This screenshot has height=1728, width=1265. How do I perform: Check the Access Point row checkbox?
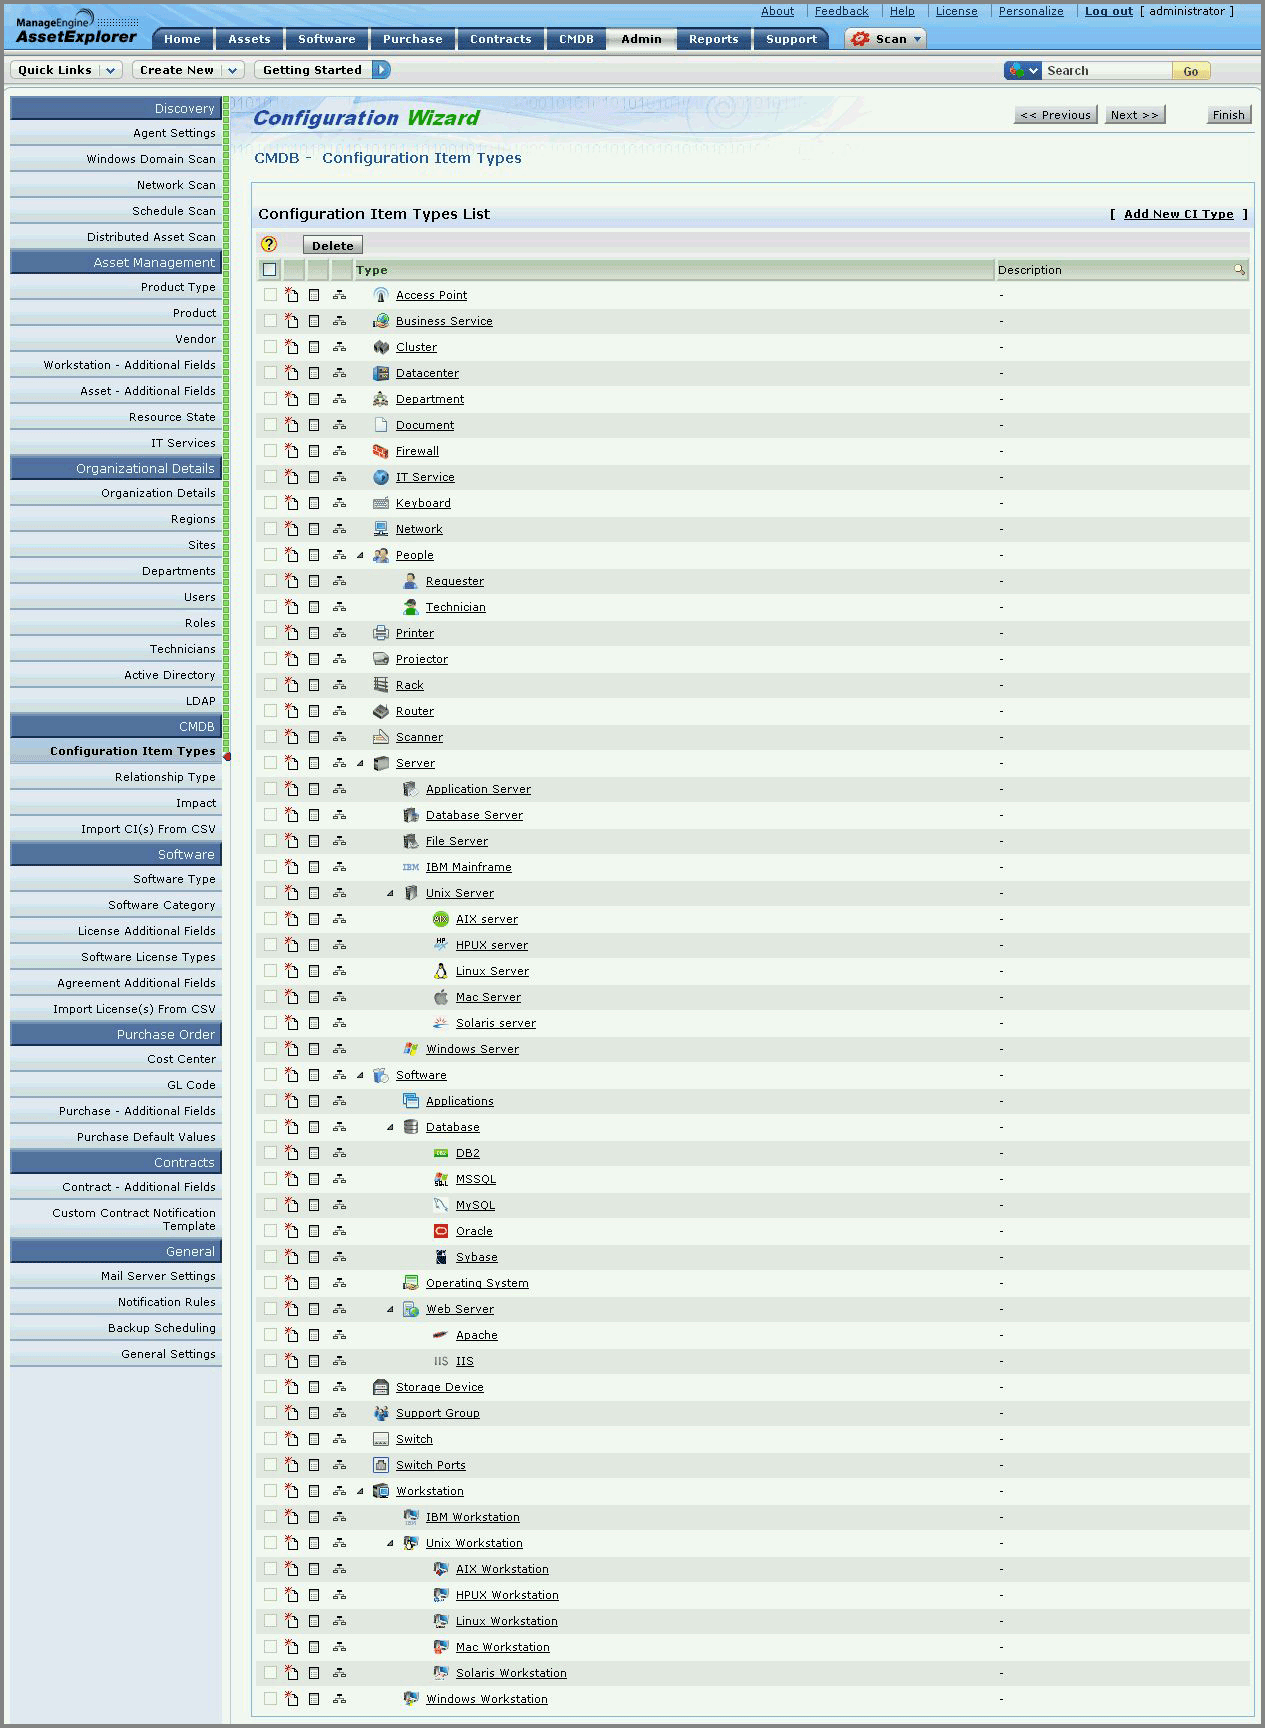click(270, 295)
